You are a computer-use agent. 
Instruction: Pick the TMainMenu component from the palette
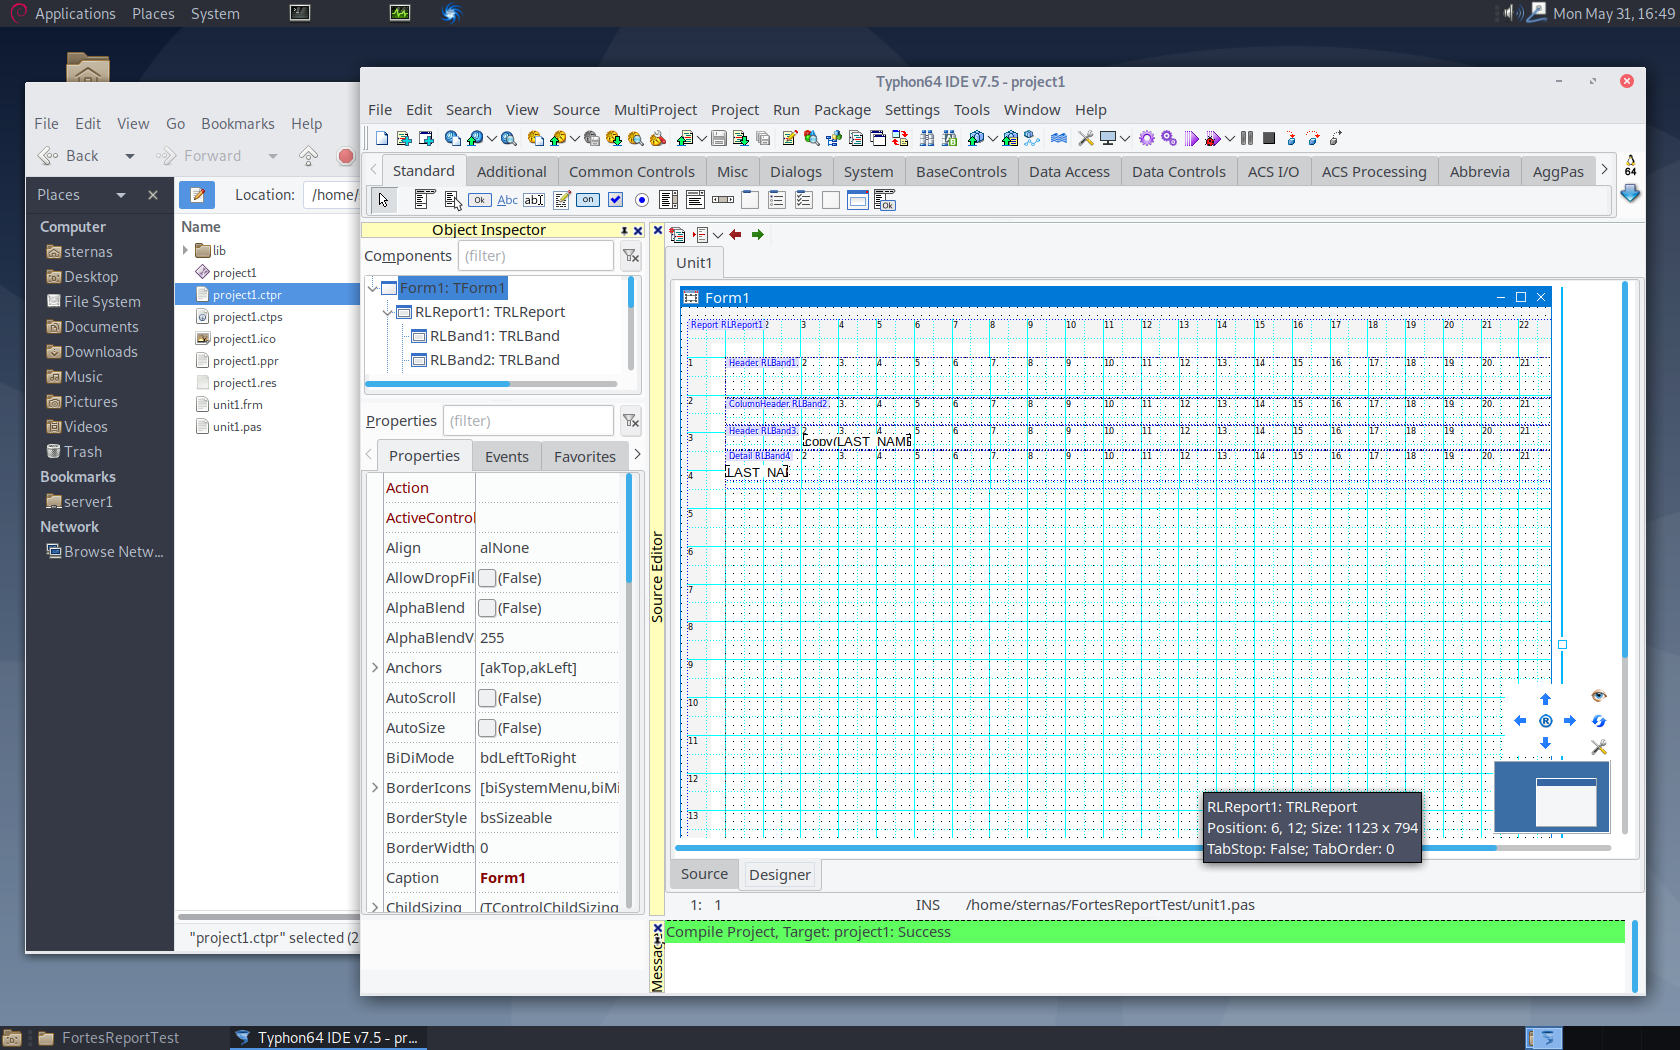[x=424, y=200]
